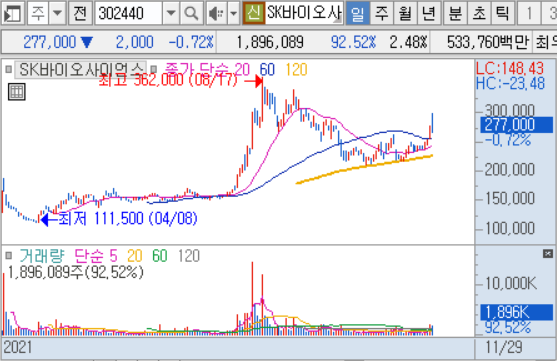This screenshot has width=557, height=361.
Task: Switch to the 분 minute chart tab
Action: (455, 14)
